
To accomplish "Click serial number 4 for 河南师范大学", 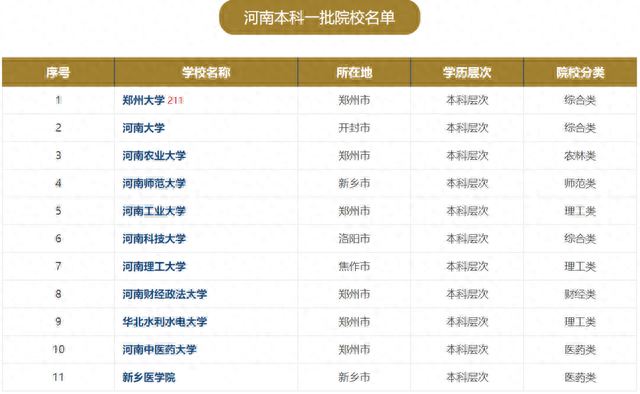I will click(x=58, y=183).
